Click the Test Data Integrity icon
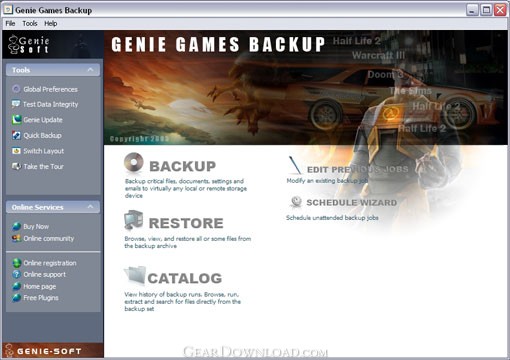This screenshot has height=360, width=510. click(x=16, y=104)
